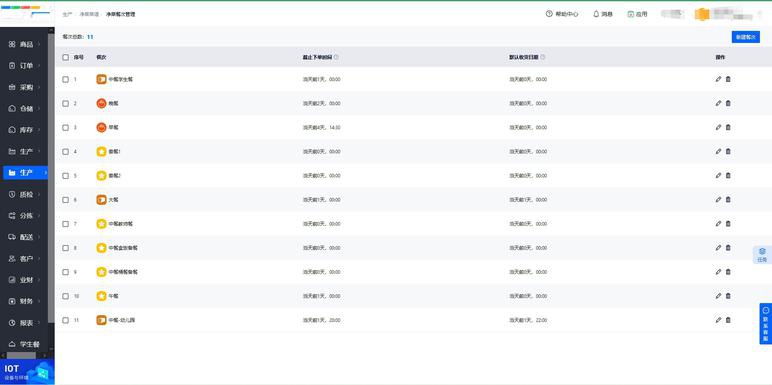Click the sidebar horizontal scrollbar

pyautogui.click(x=21, y=355)
